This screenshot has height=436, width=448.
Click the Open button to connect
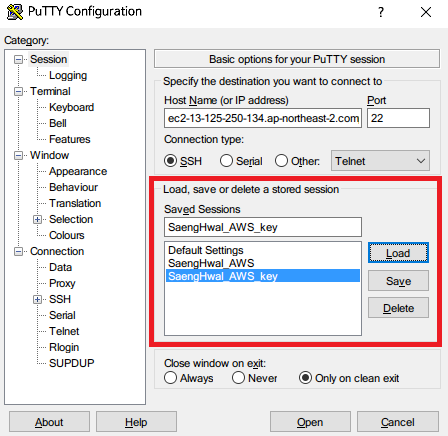(310, 422)
